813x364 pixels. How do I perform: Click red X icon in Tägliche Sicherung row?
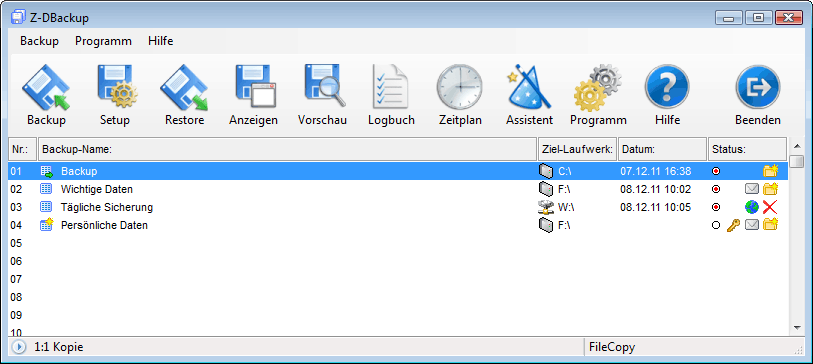point(770,207)
